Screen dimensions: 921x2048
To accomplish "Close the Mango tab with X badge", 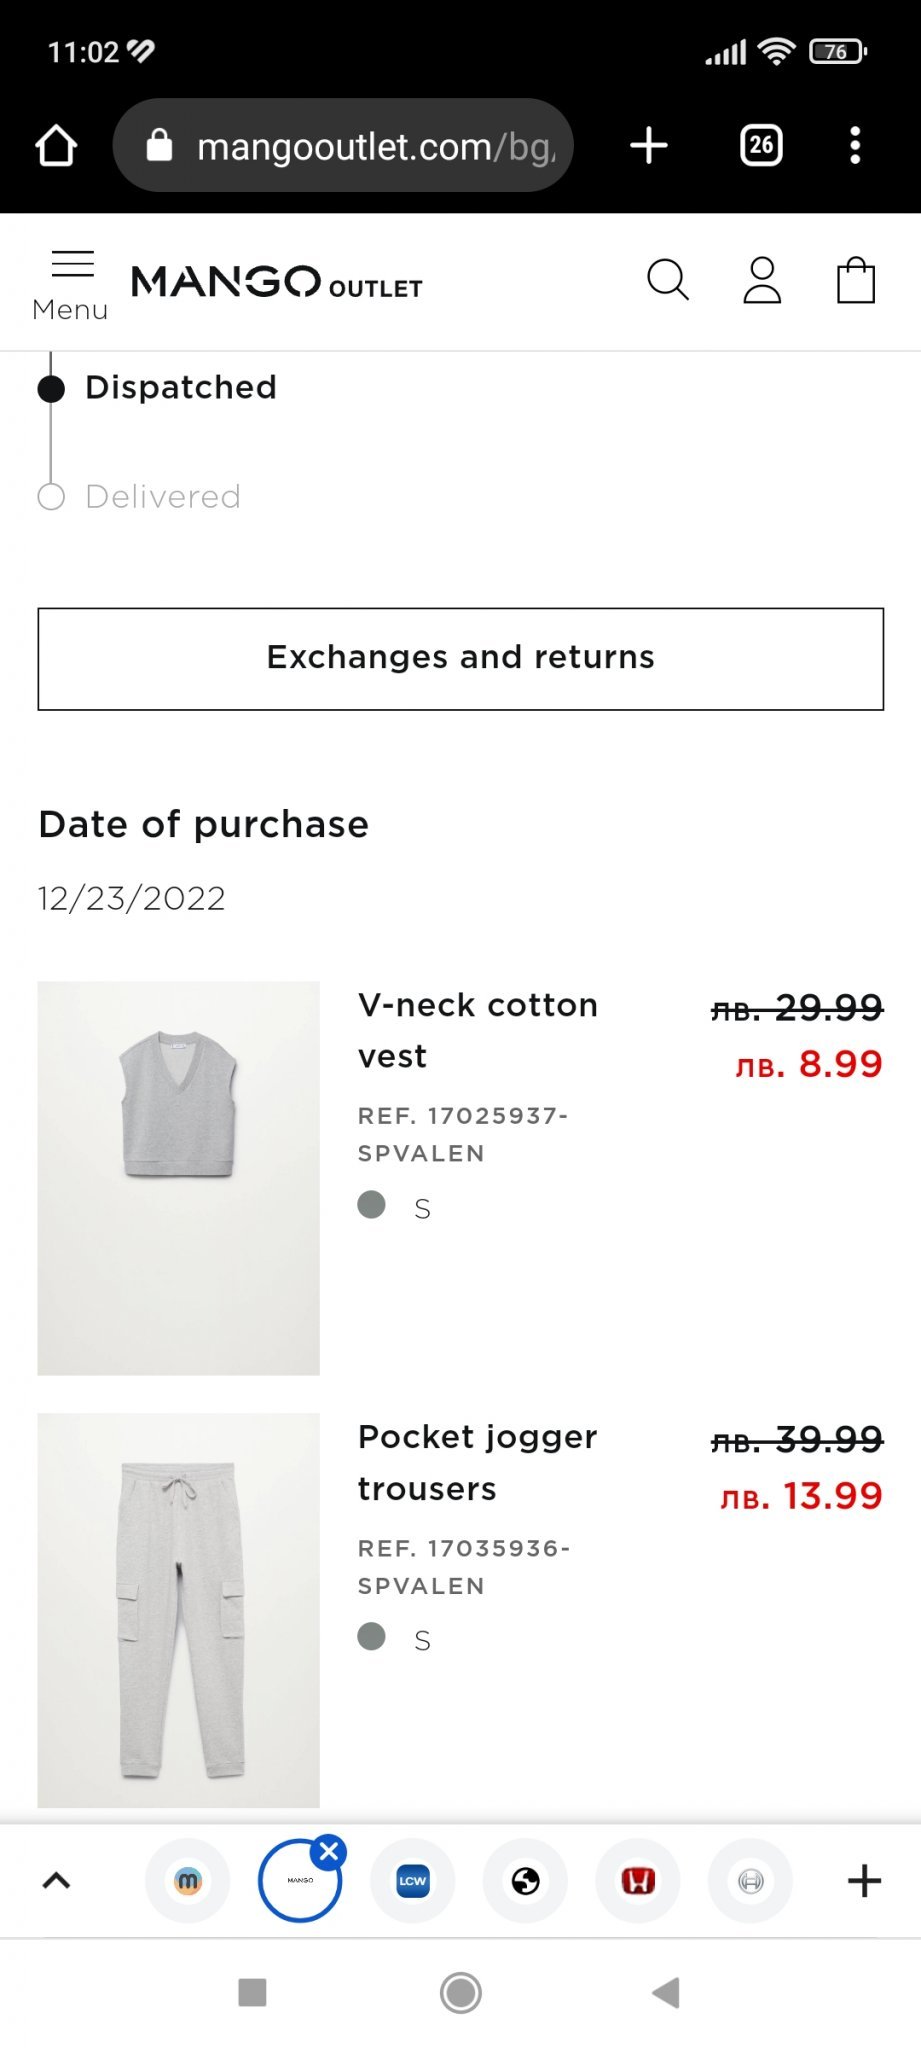I will 329,1852.
